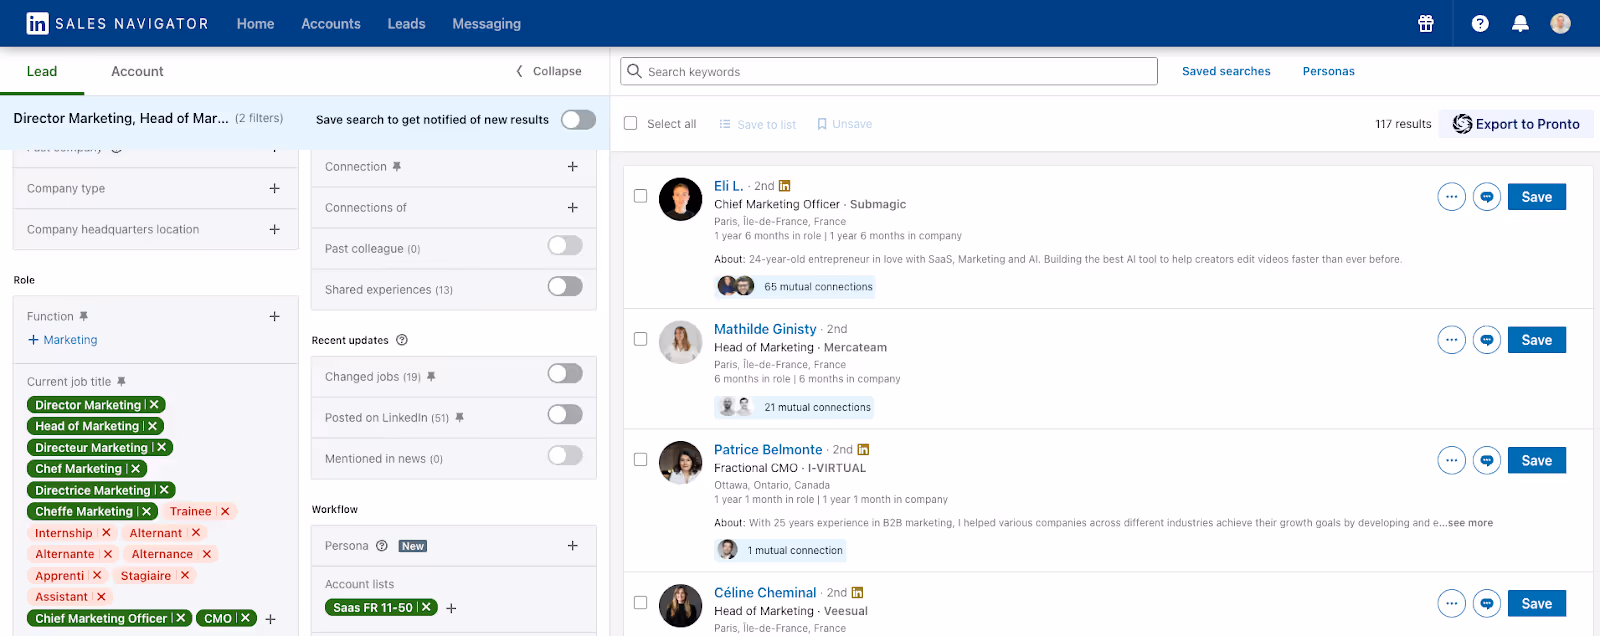Open more options for Céline Cheminal
1600x636 pixels.
click(1451, 603)
